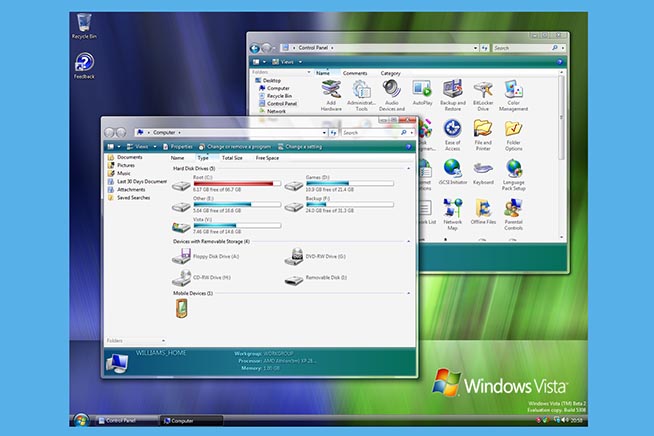
Task: Click the Games (D:) usage bar
Action: click(350, 184)
